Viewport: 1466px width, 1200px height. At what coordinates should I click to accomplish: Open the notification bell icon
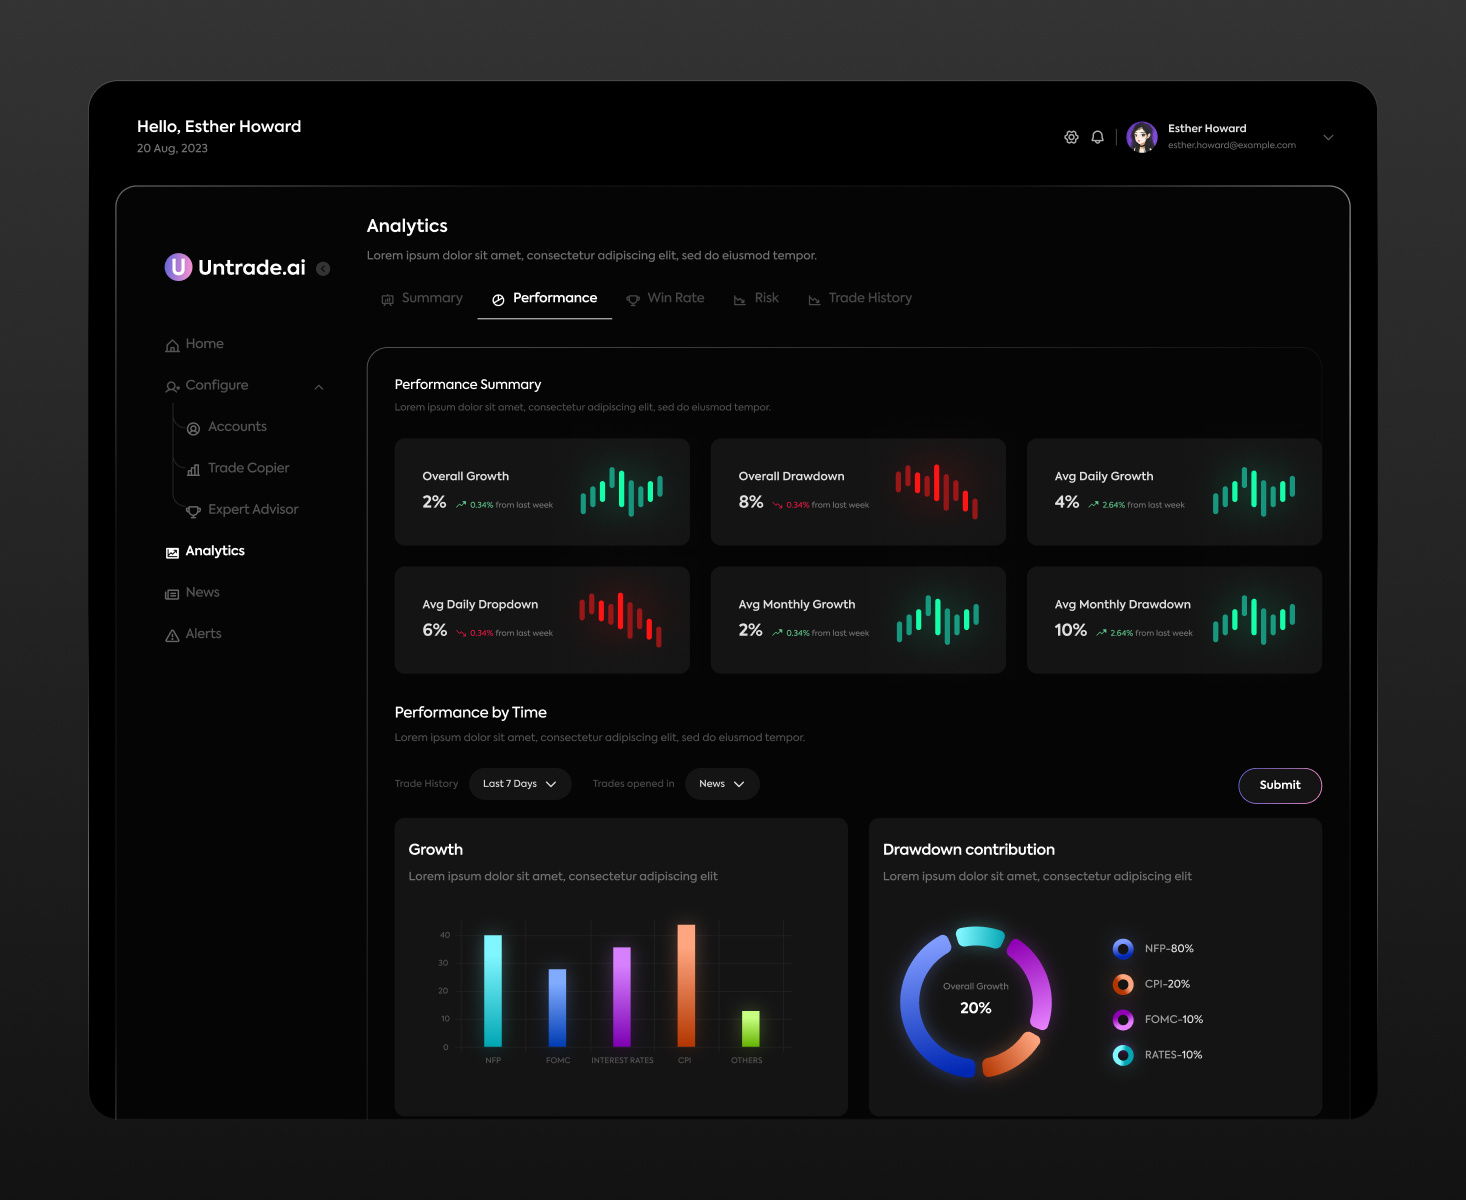[x=1097, y=136]
